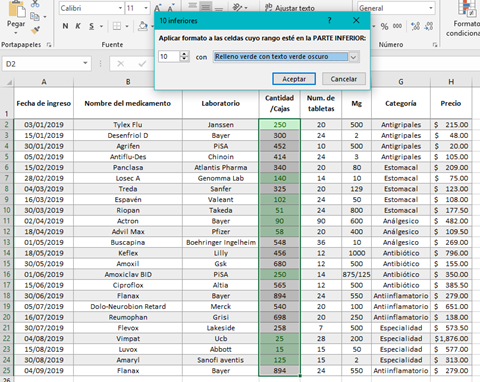Open the Formato condicional menu

(465, 18)
